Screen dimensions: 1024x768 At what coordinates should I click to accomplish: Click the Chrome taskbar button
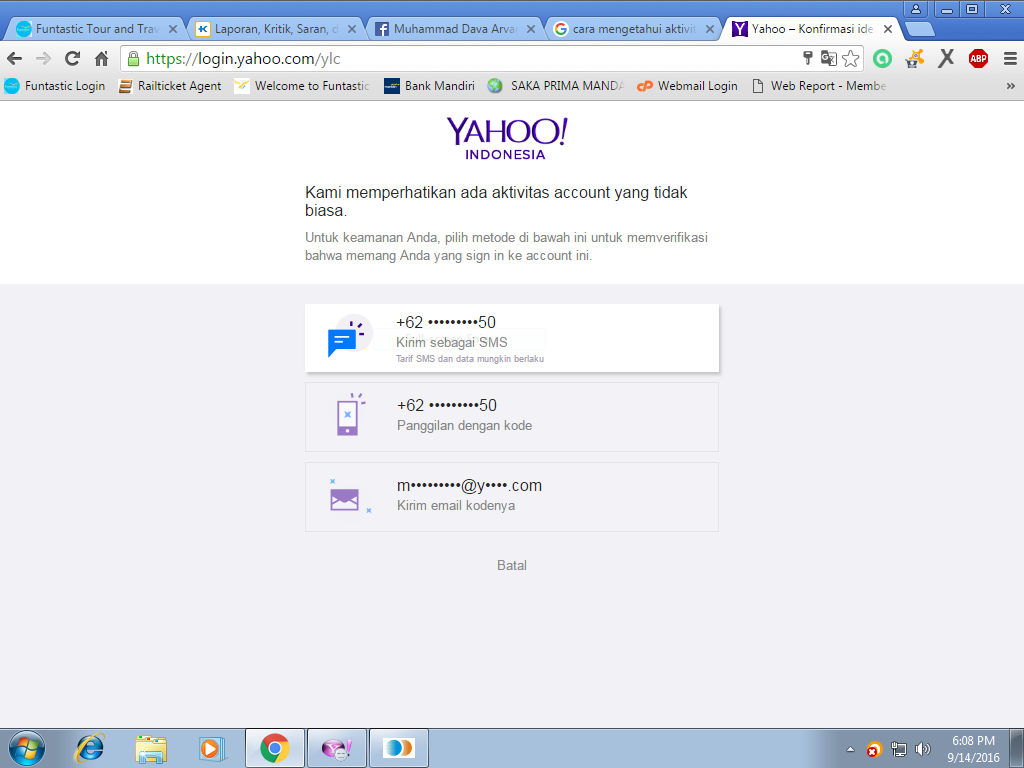275,748
